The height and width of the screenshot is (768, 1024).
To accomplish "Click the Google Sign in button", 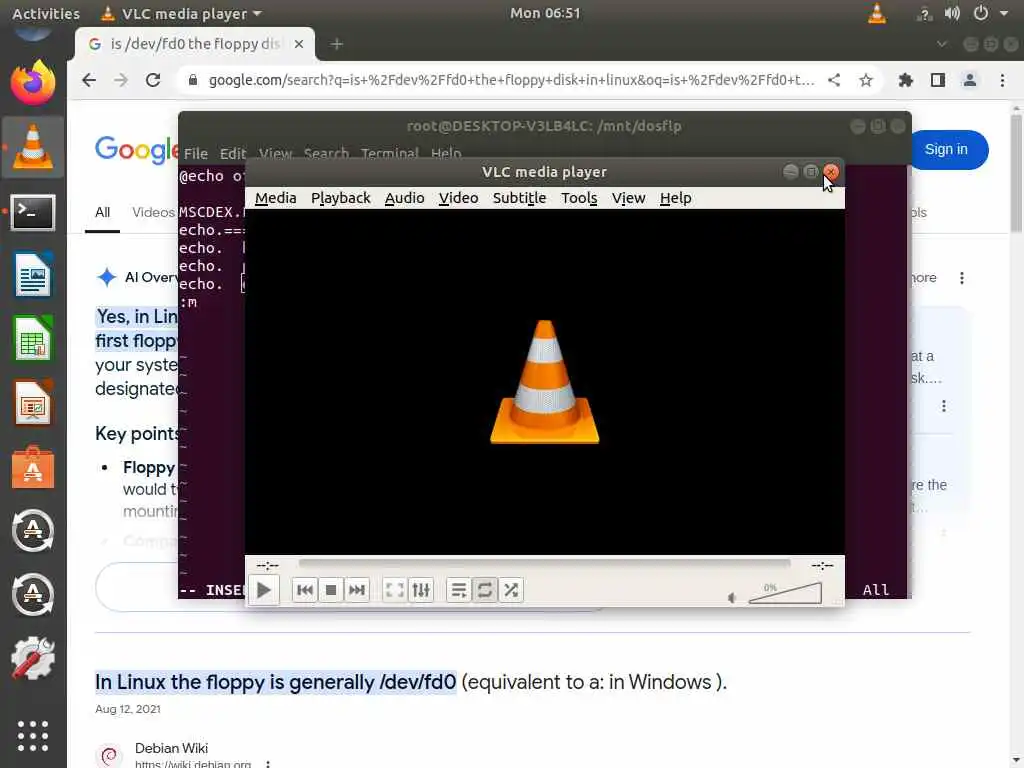I will [946, 150].
